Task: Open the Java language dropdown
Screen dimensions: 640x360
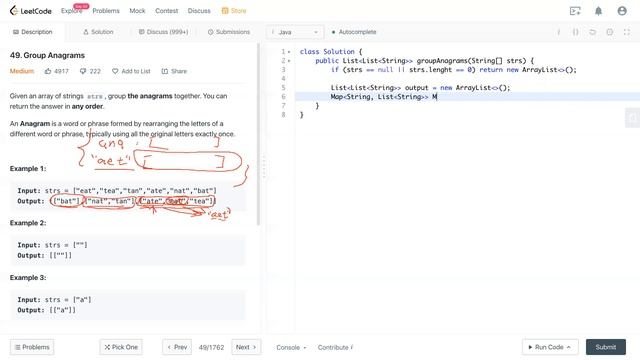Action: point(295,32)
